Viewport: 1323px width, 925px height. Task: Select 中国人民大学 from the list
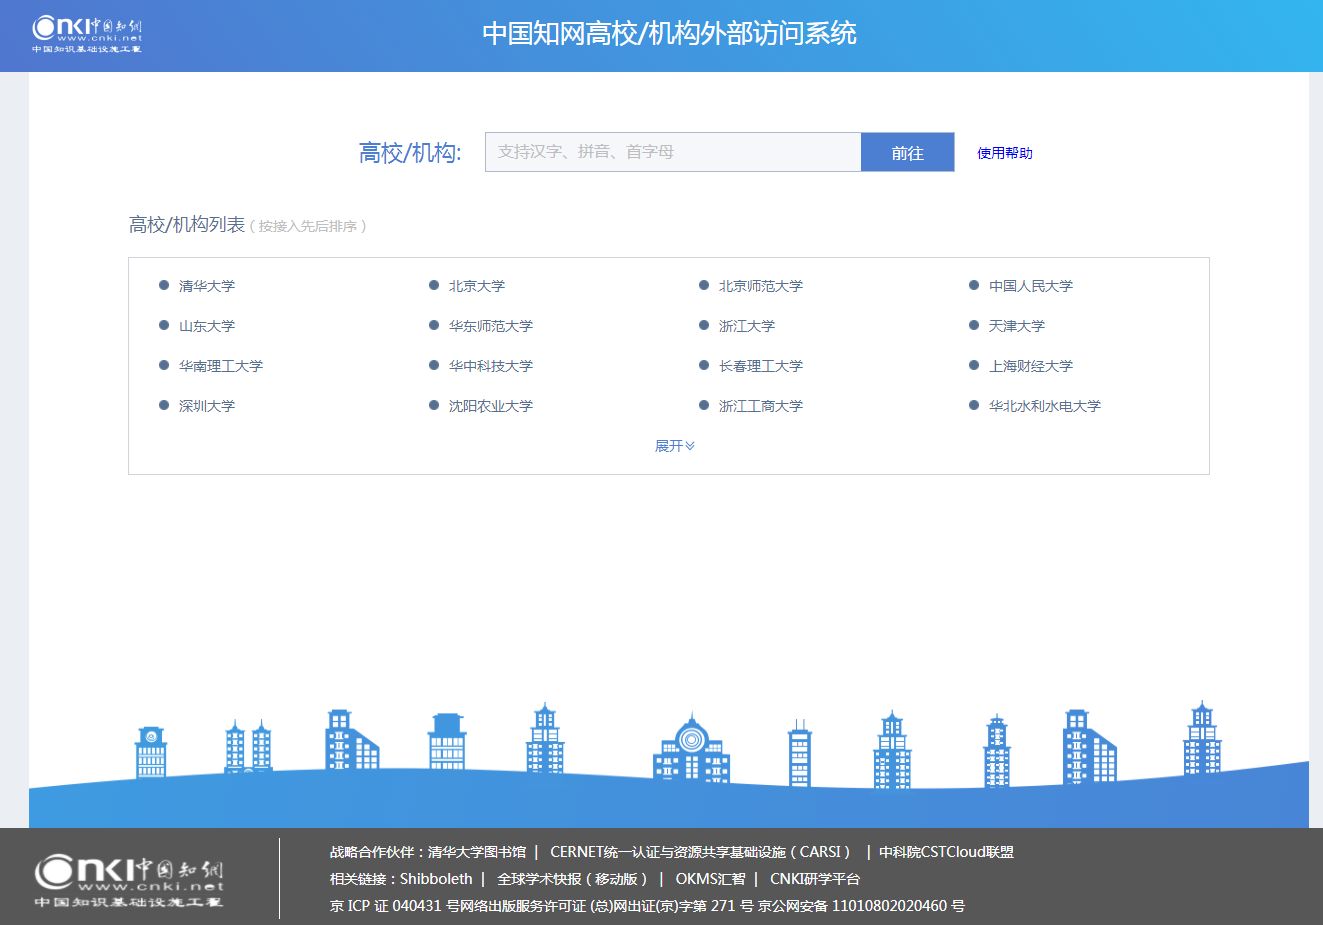[x=1031, y=286]
